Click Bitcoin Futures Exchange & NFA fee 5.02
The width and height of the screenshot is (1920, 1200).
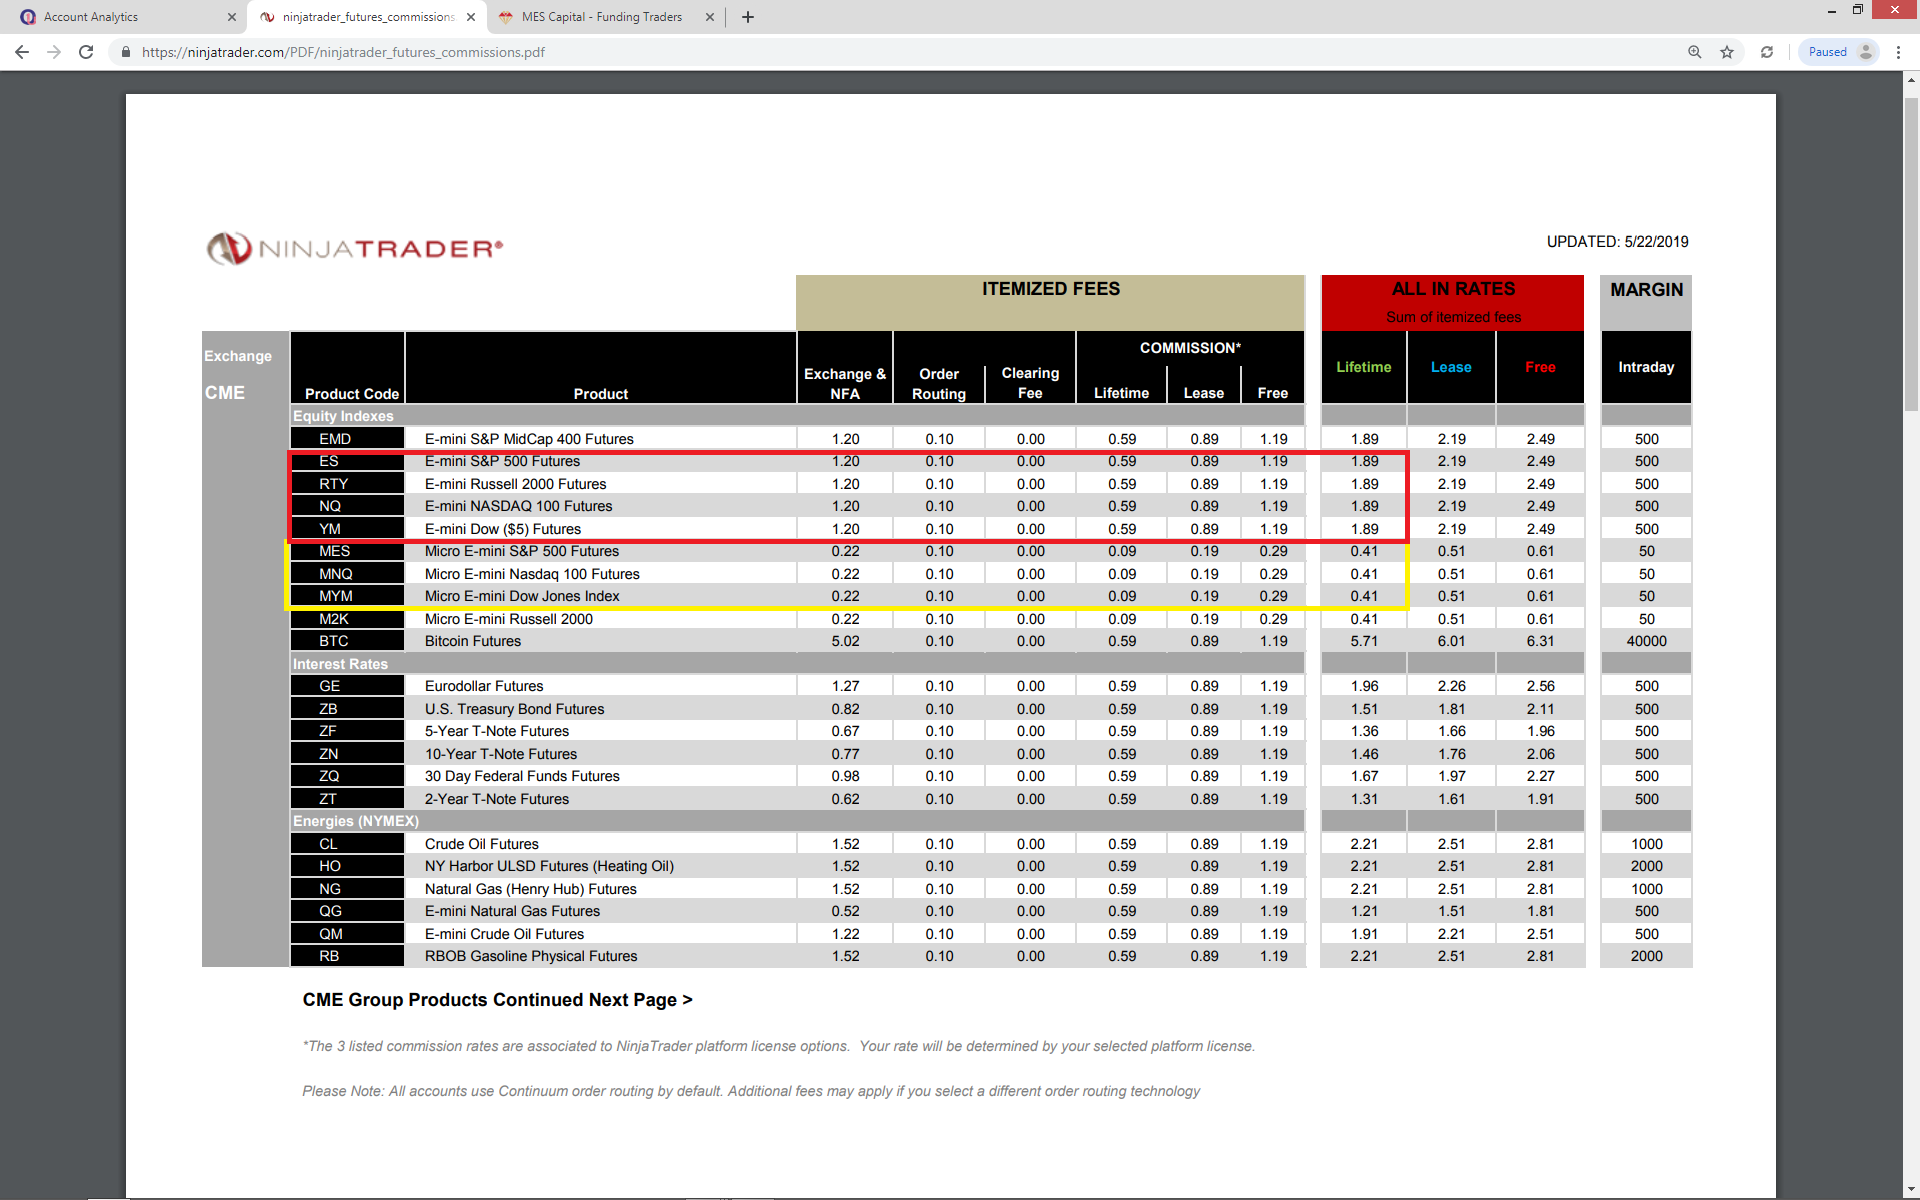[x=845, y=641]
